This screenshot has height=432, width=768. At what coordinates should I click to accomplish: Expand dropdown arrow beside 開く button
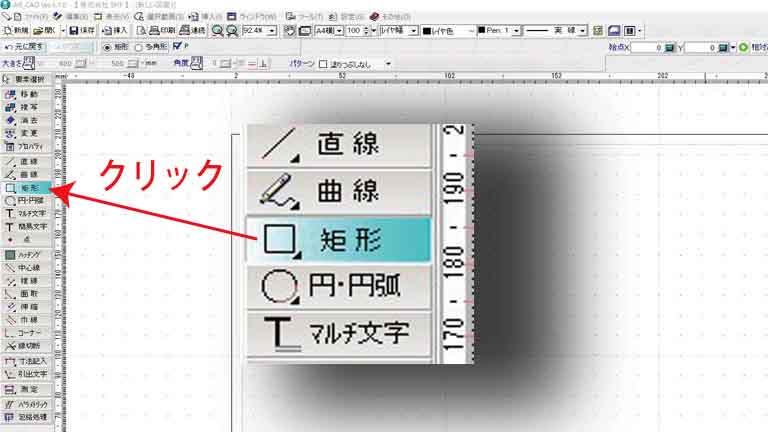pyautogui.click(x=63, y=31)
